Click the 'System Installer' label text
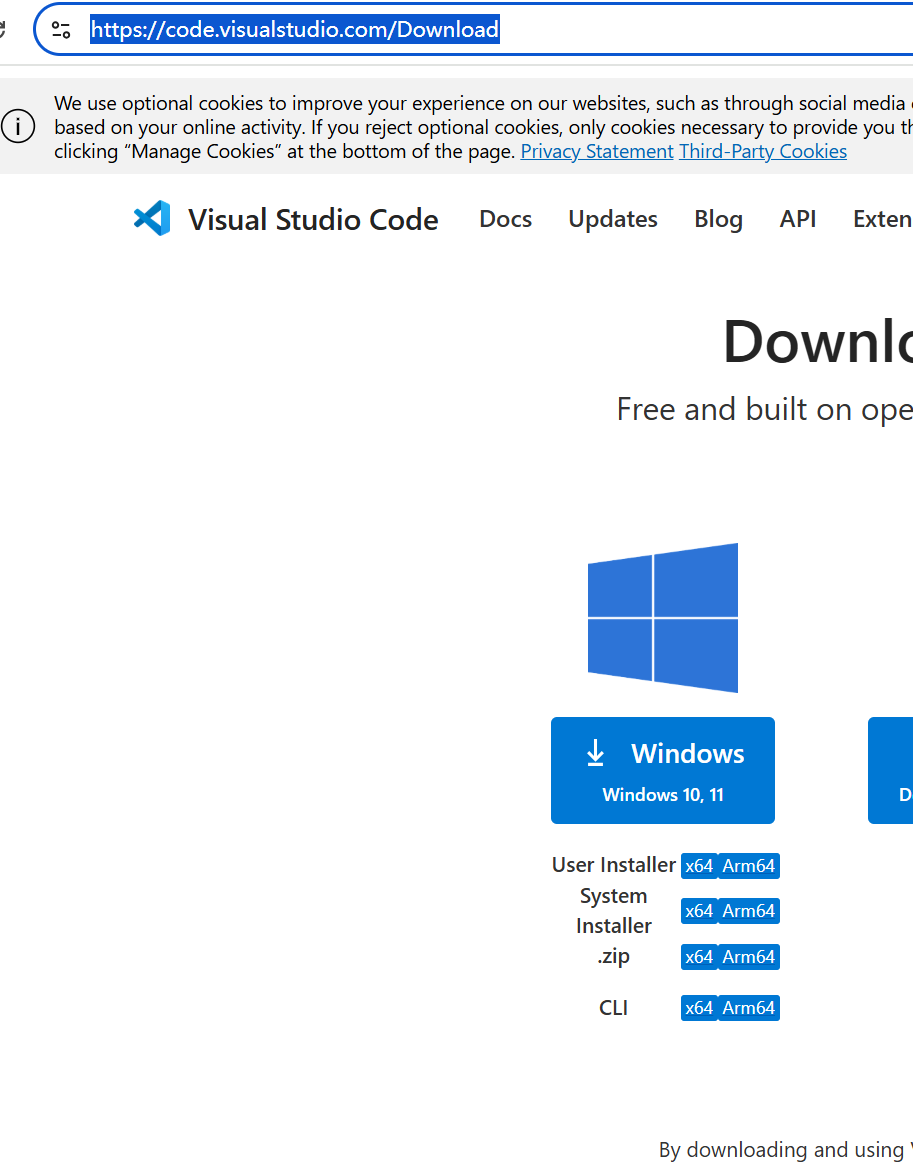The height and width of the screenshot is (1169, 913). [x=613, y=911]
